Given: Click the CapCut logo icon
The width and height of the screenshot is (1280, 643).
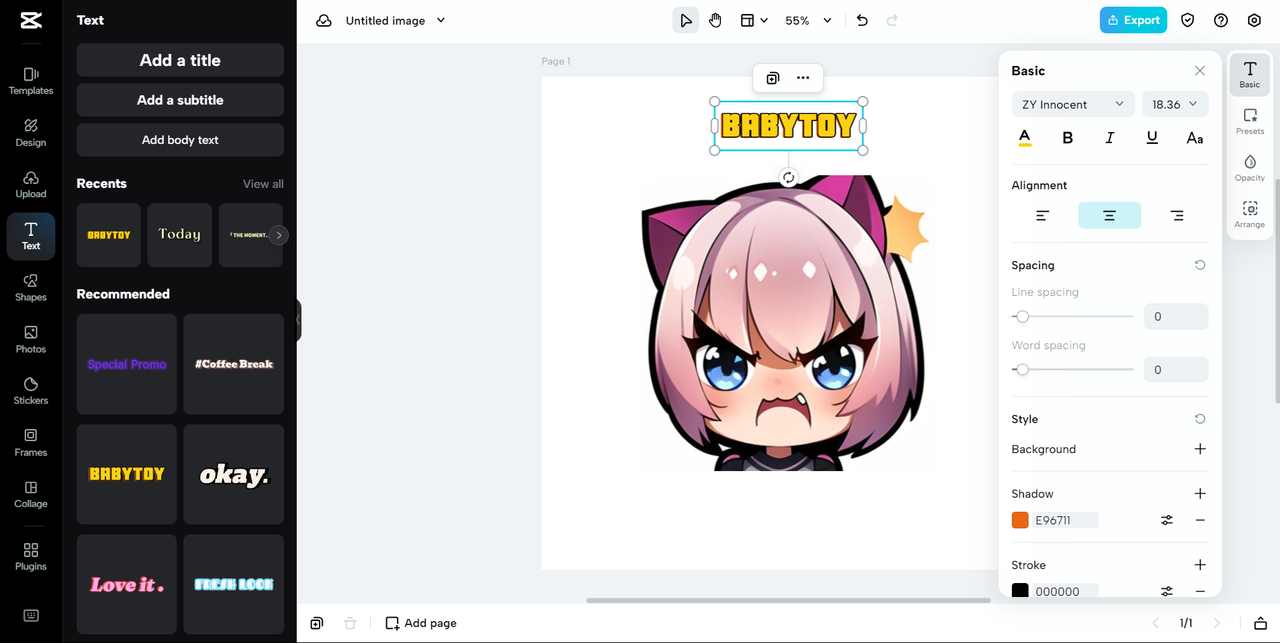Looking at the screenshot, I should click(31, 20).
